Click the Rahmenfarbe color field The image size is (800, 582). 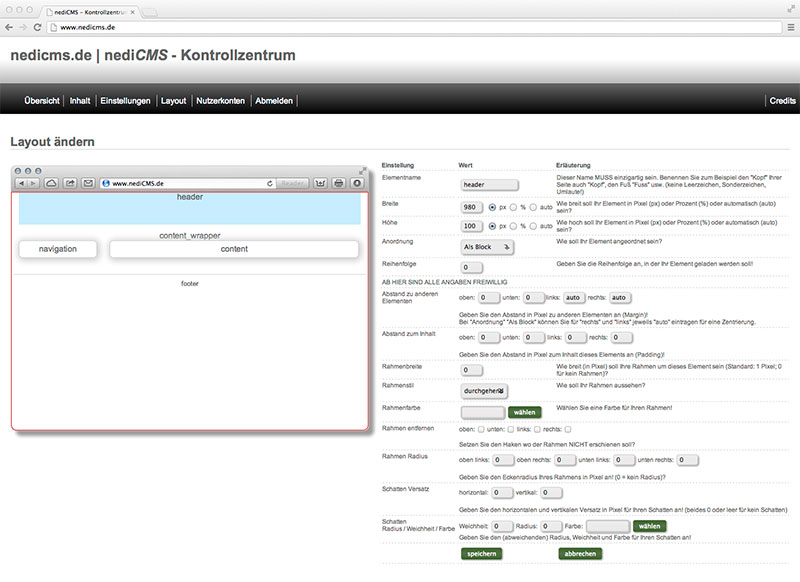(x=483, y=412)
